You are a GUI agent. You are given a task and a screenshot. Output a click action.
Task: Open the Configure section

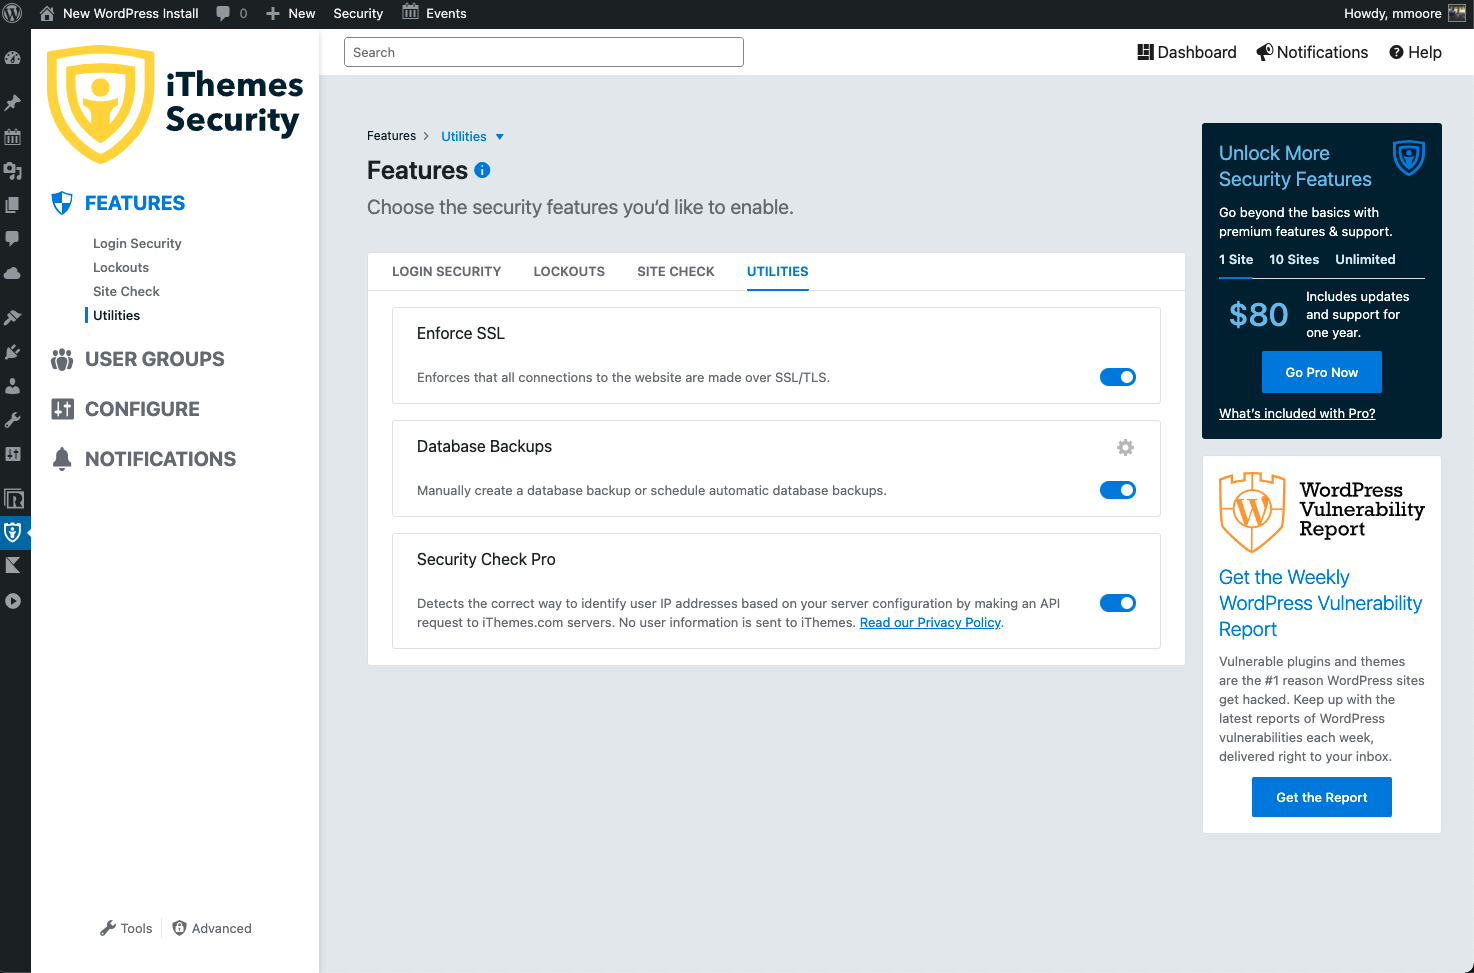tap(126, 409)
